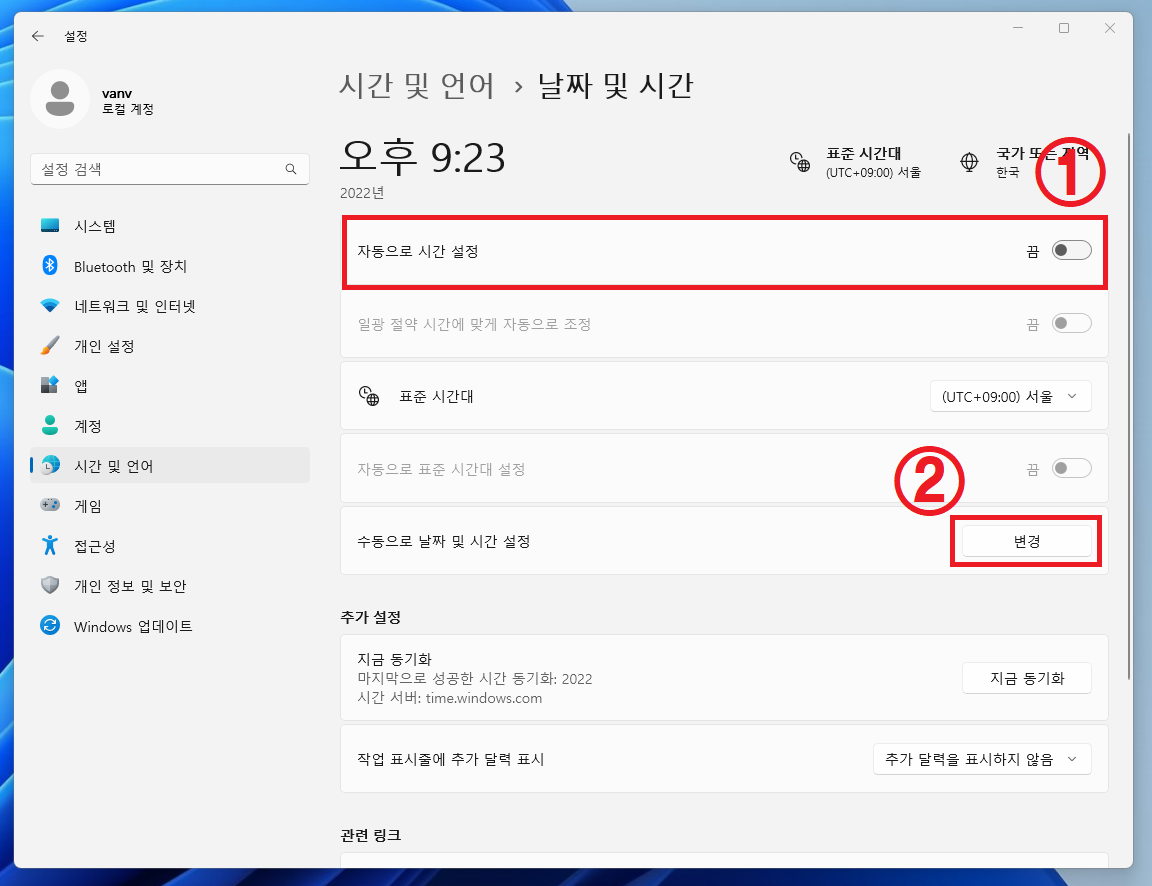Click the search magnifier icon
The height and width of the screenshot is (886, 1152).
click(x=291, y=169)
